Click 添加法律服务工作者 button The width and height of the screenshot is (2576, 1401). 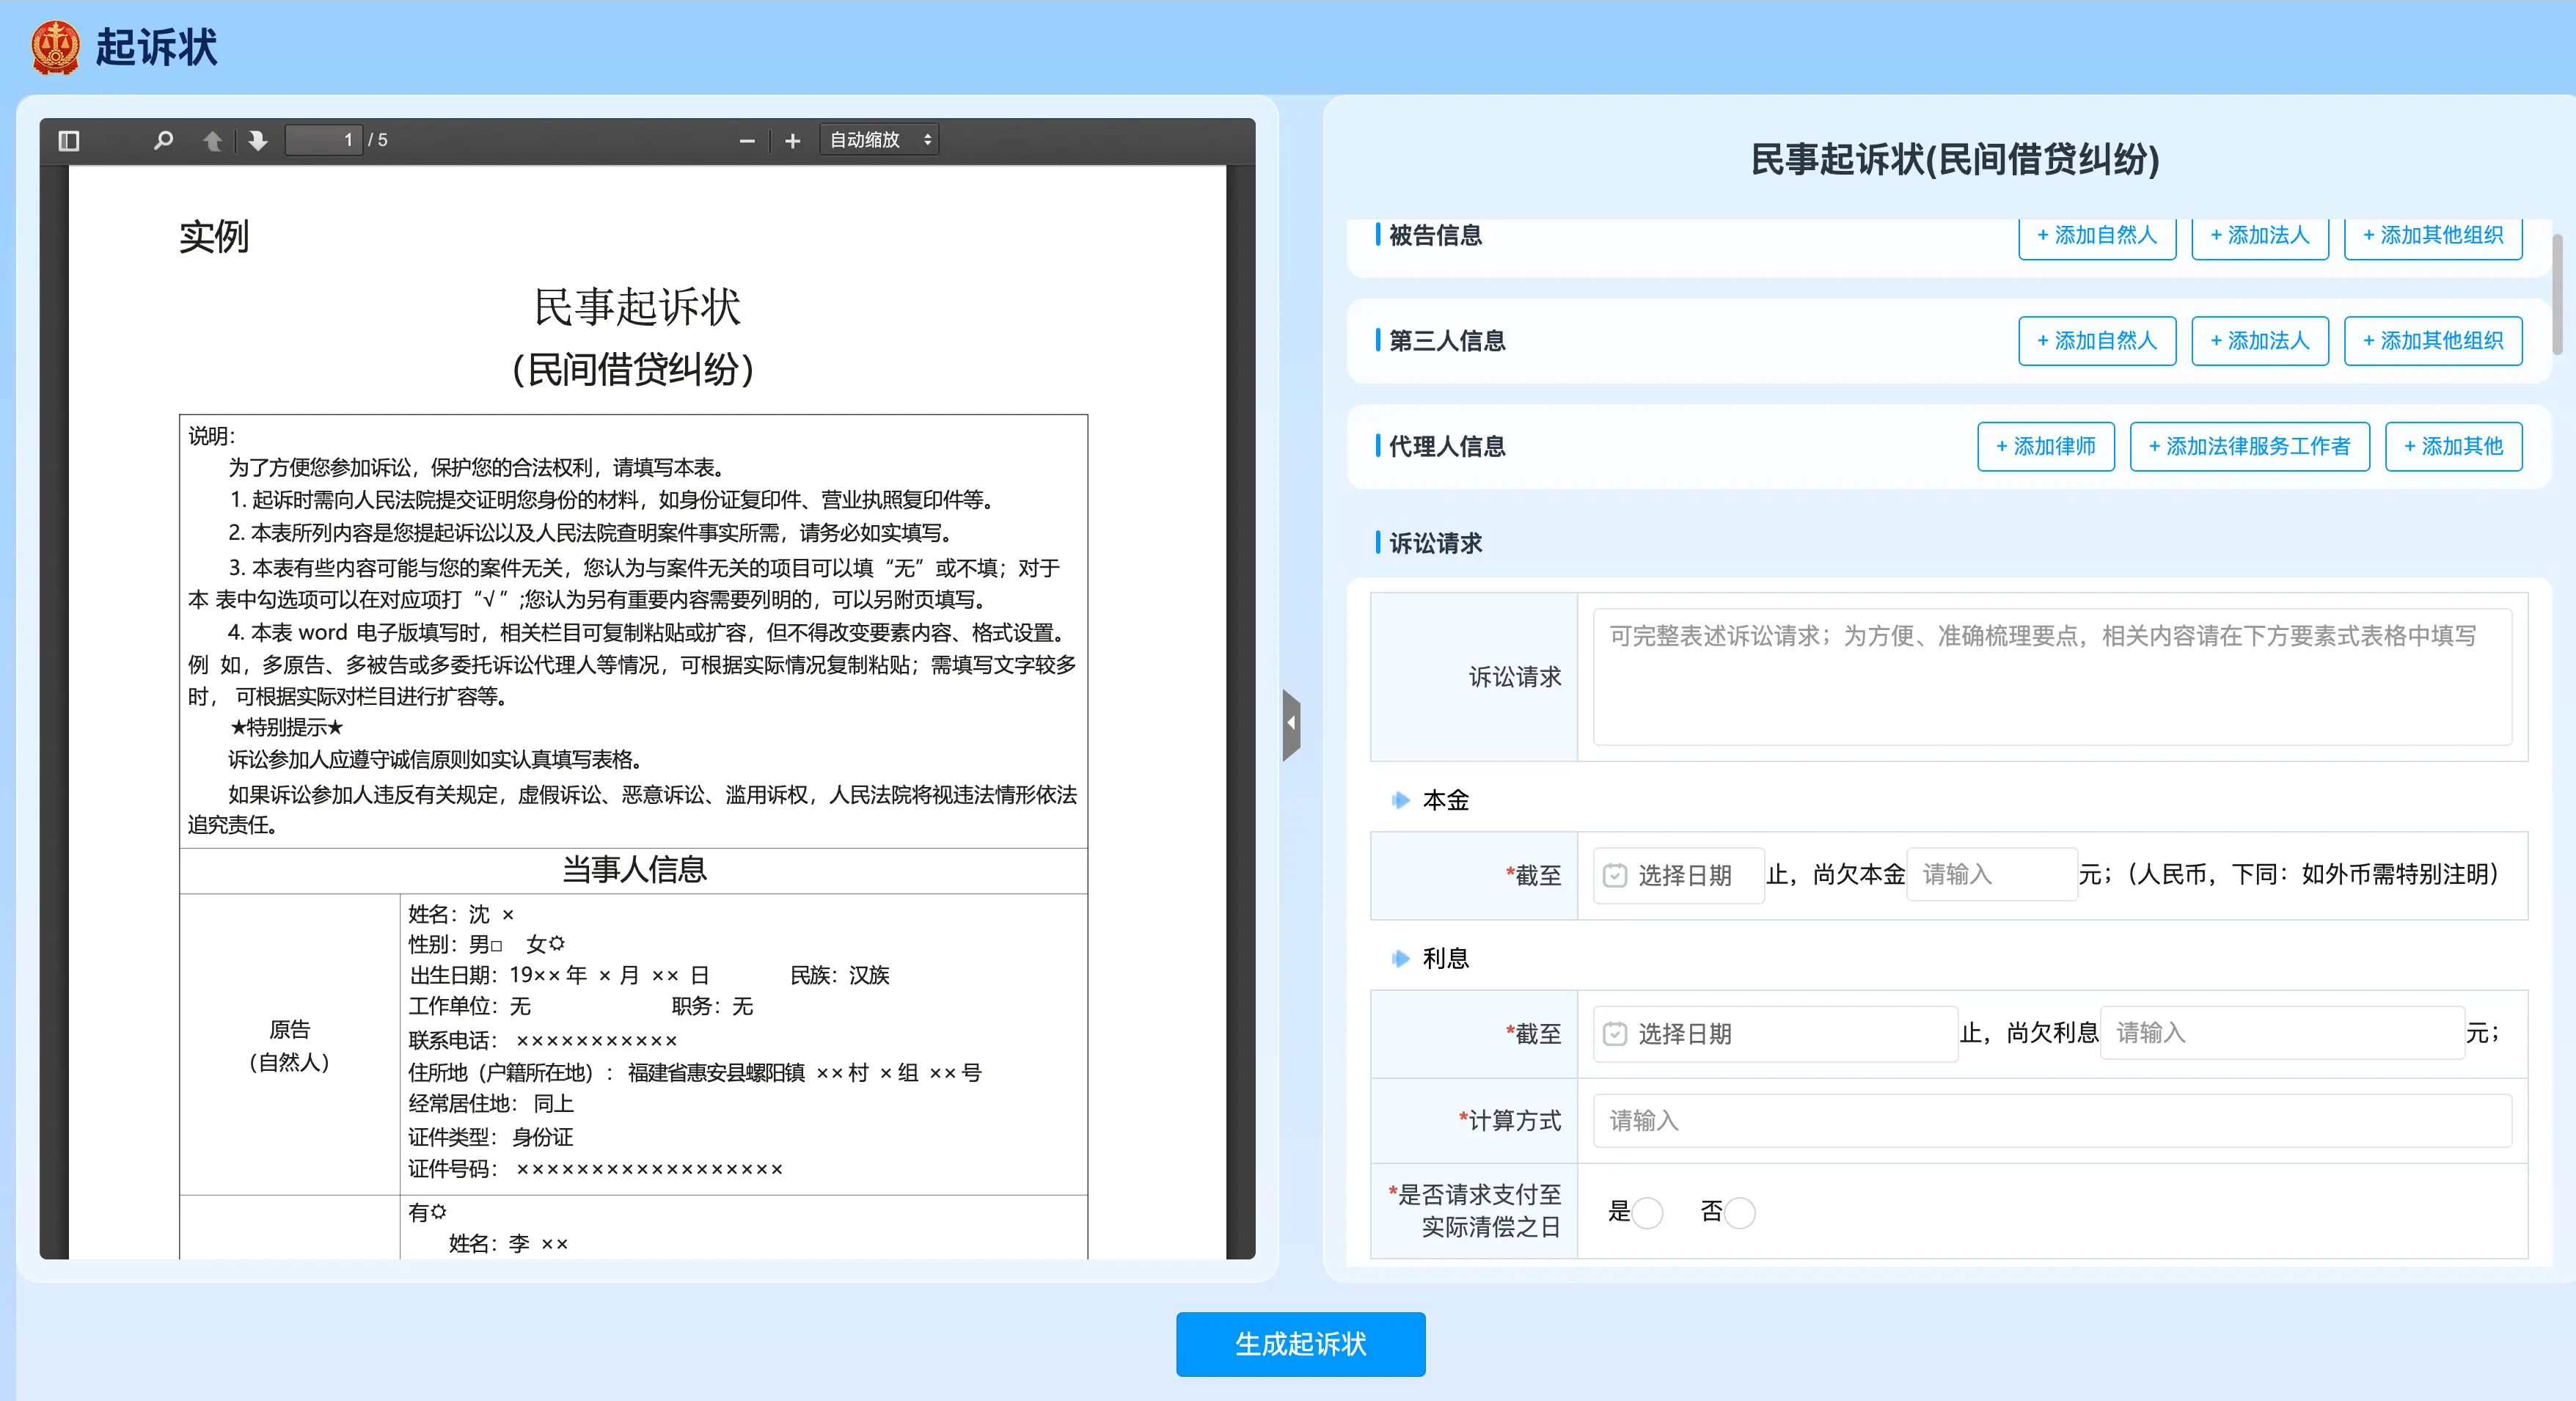tap(2250, 447)
